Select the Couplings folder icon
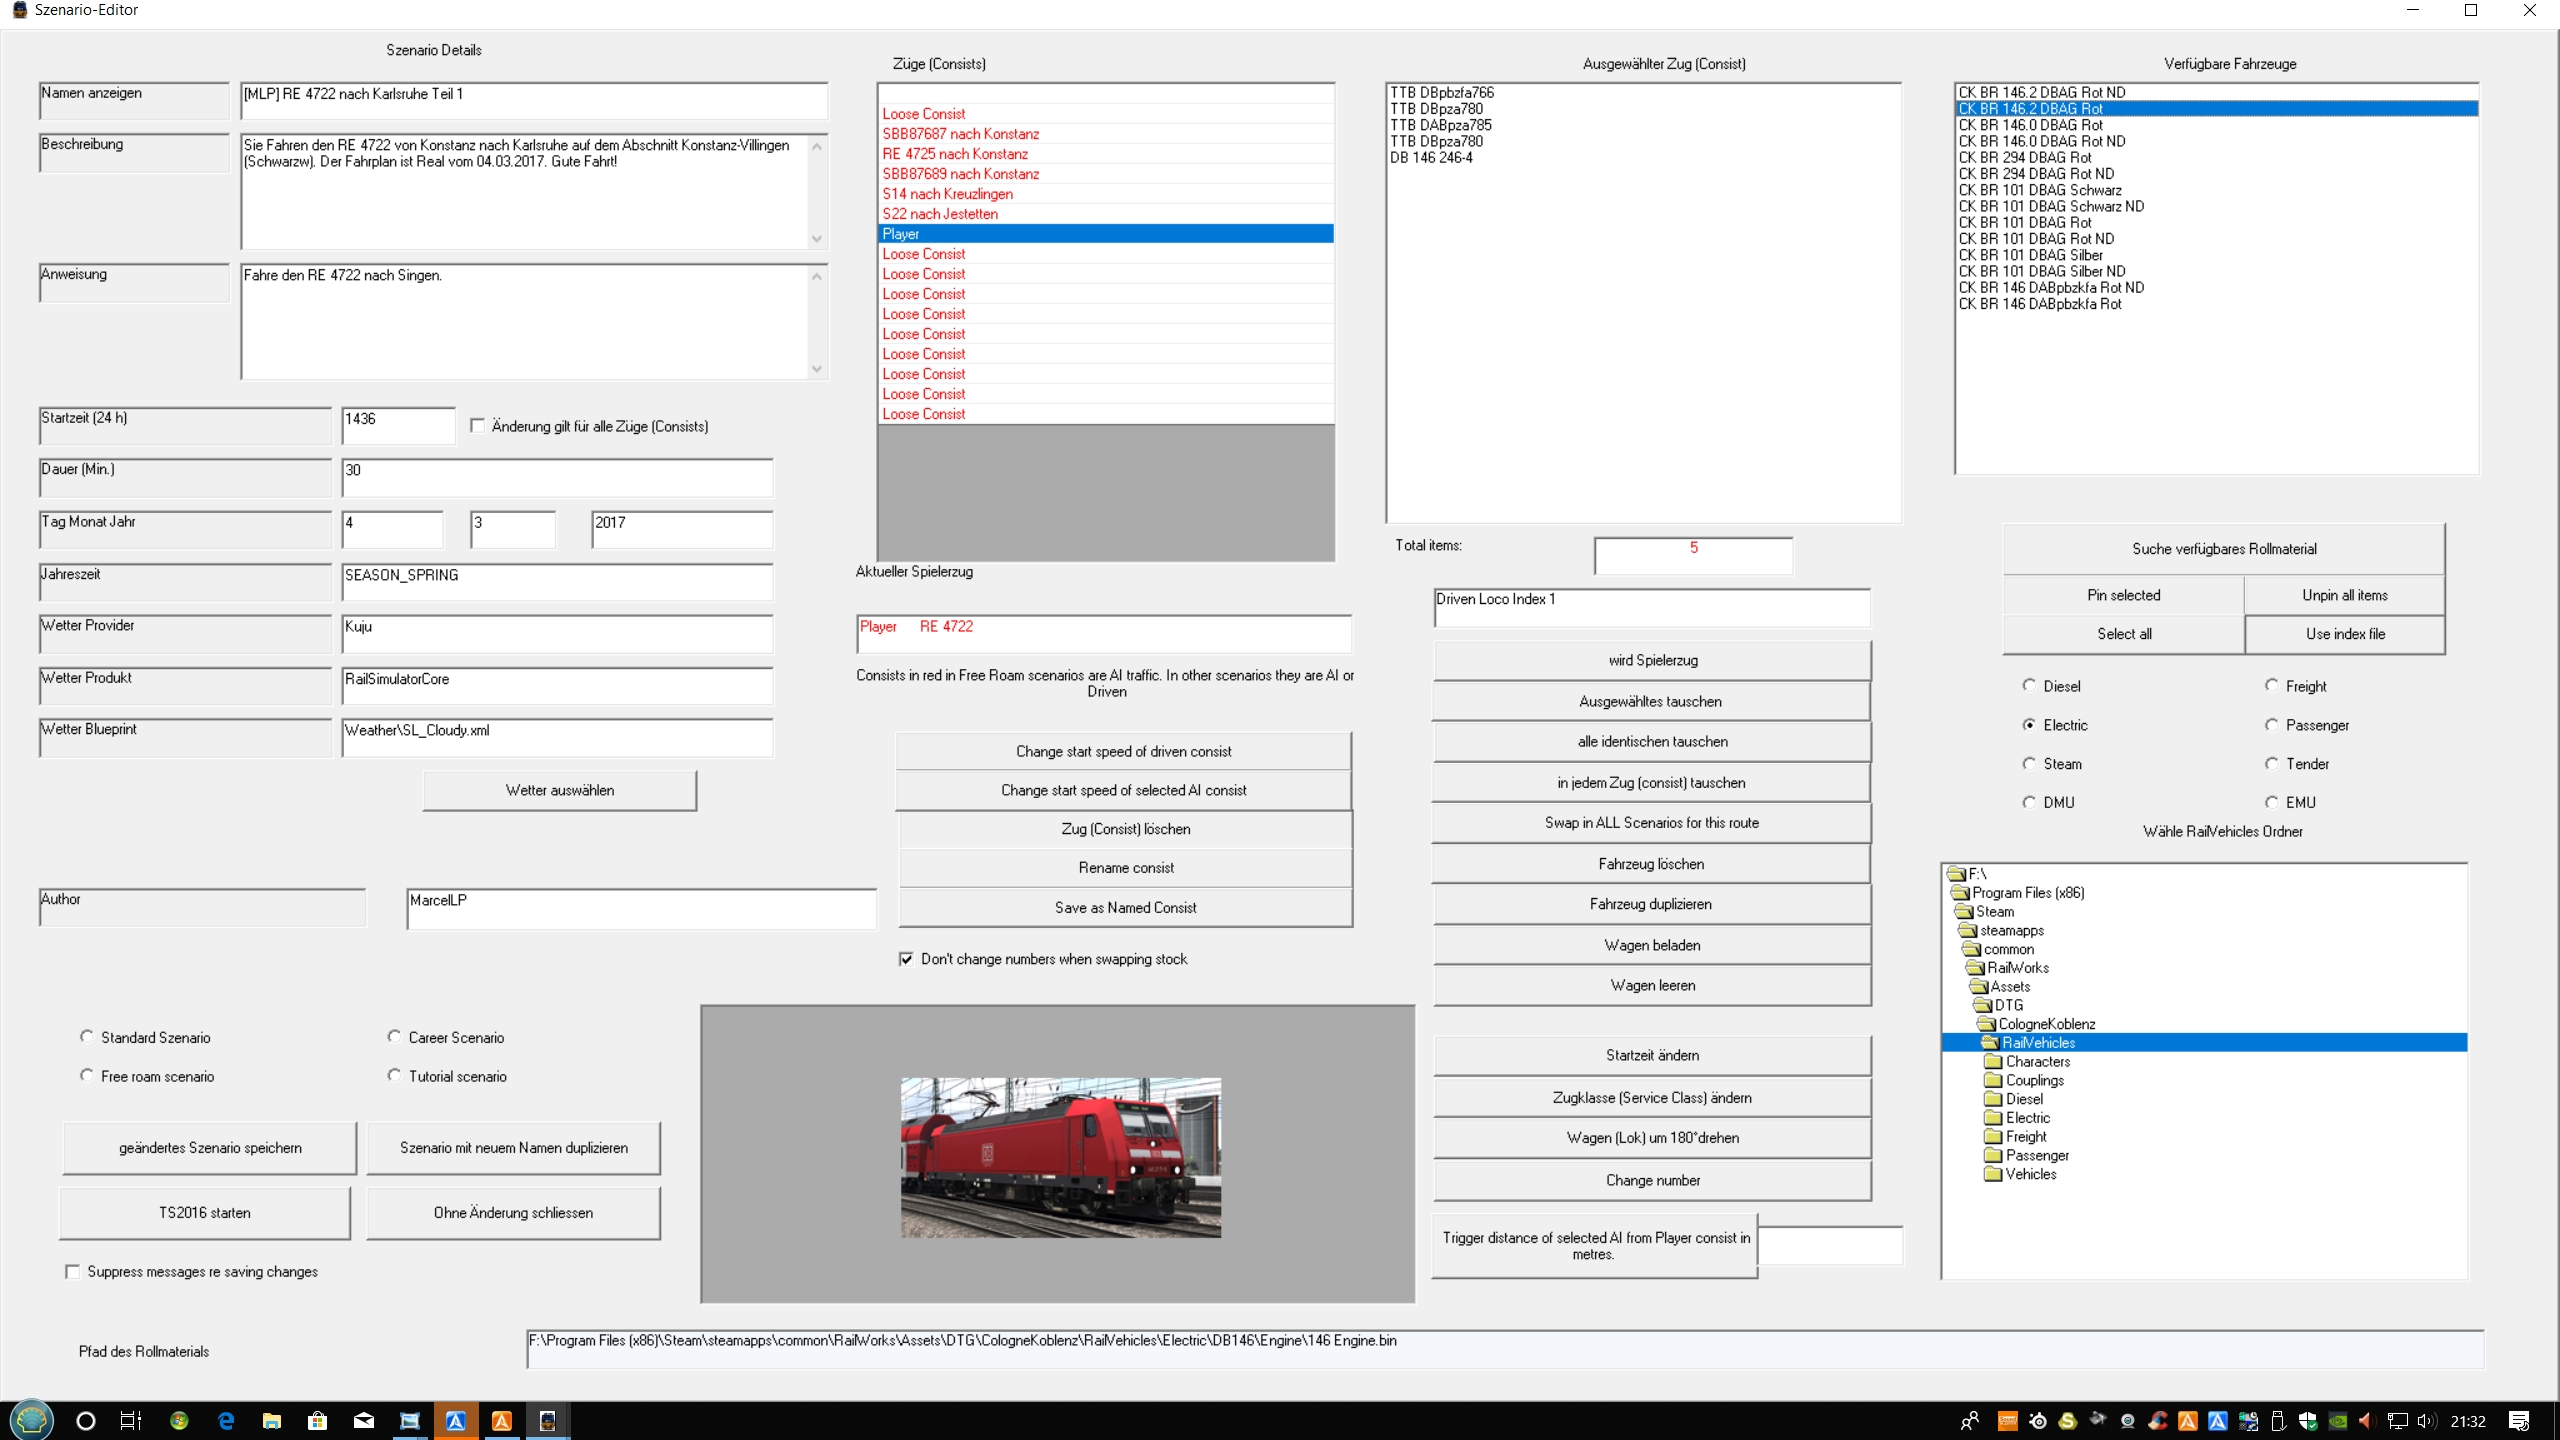Screen dimensions: 2560x1440 tap(1993, 1080)
